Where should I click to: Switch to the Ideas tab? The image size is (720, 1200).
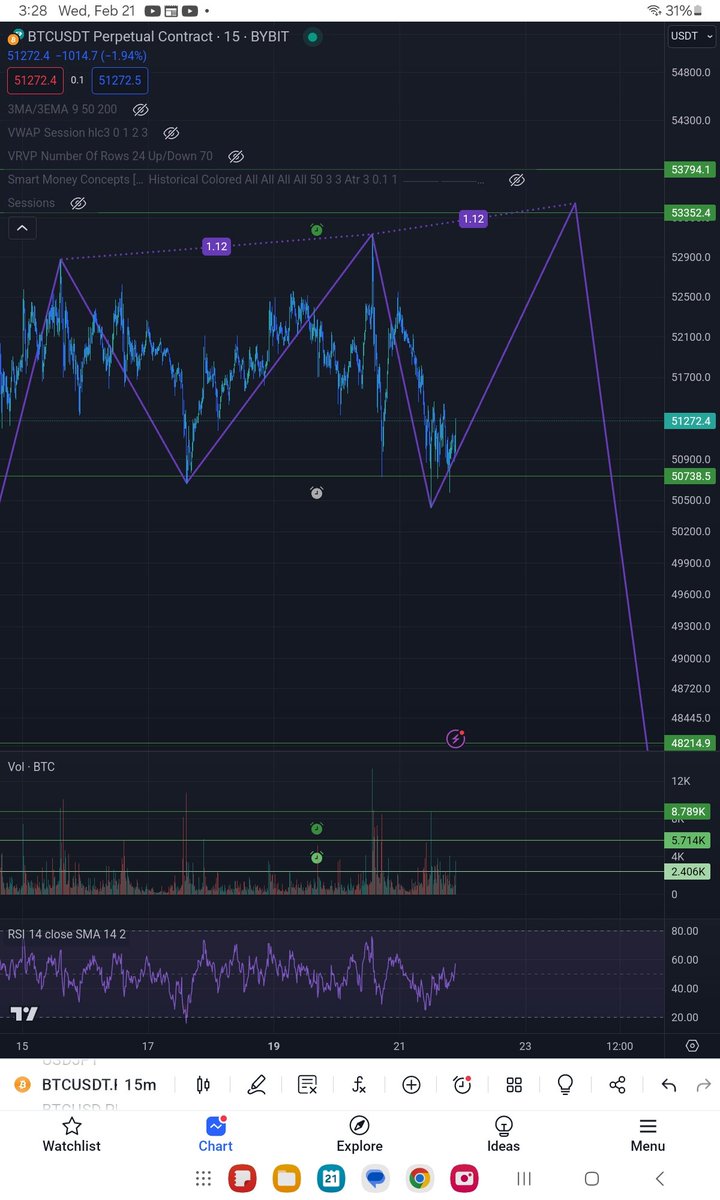click(x=503, y=1135)
